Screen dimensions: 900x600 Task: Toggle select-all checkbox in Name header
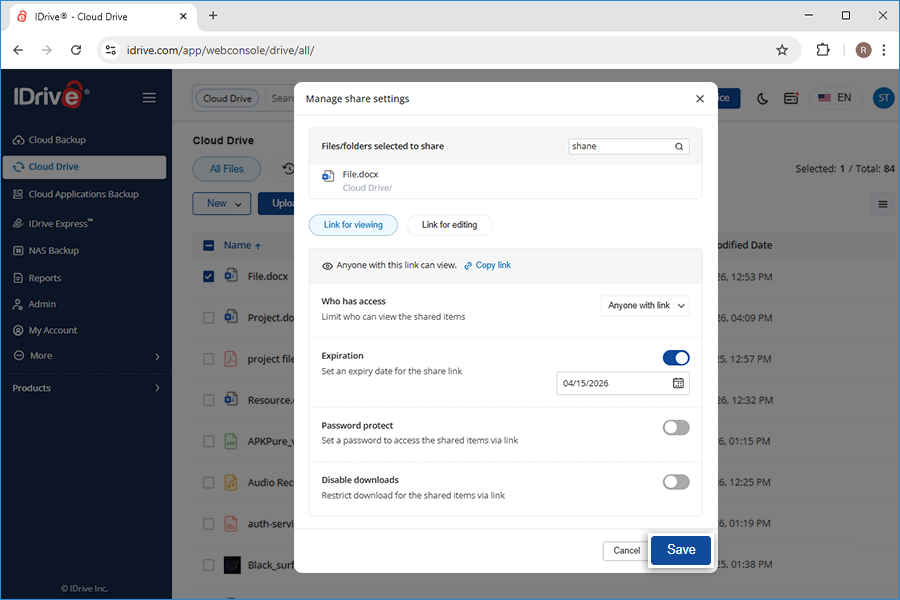pos(209,246)
